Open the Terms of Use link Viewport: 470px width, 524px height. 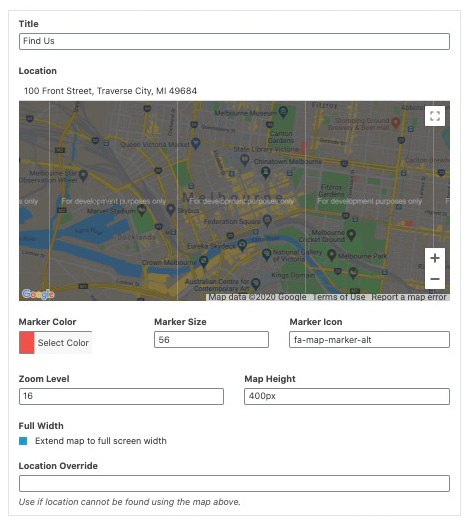pos(339,297)
